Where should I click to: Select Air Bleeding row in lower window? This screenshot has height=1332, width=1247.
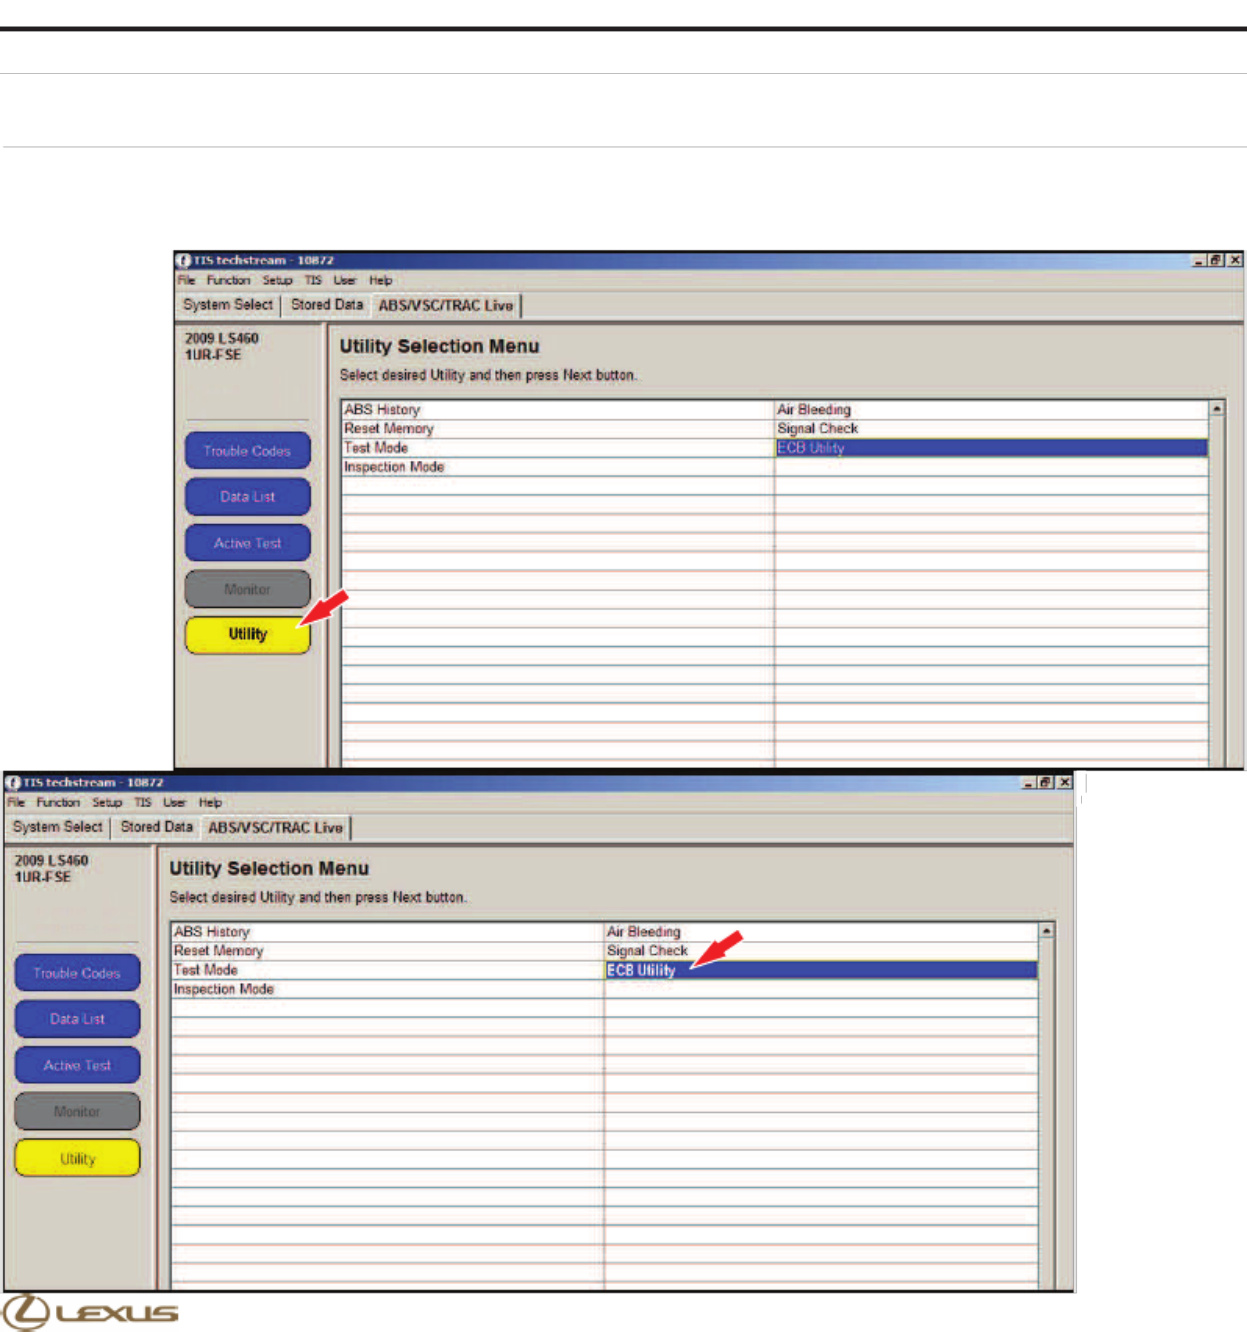click(821, 932)
